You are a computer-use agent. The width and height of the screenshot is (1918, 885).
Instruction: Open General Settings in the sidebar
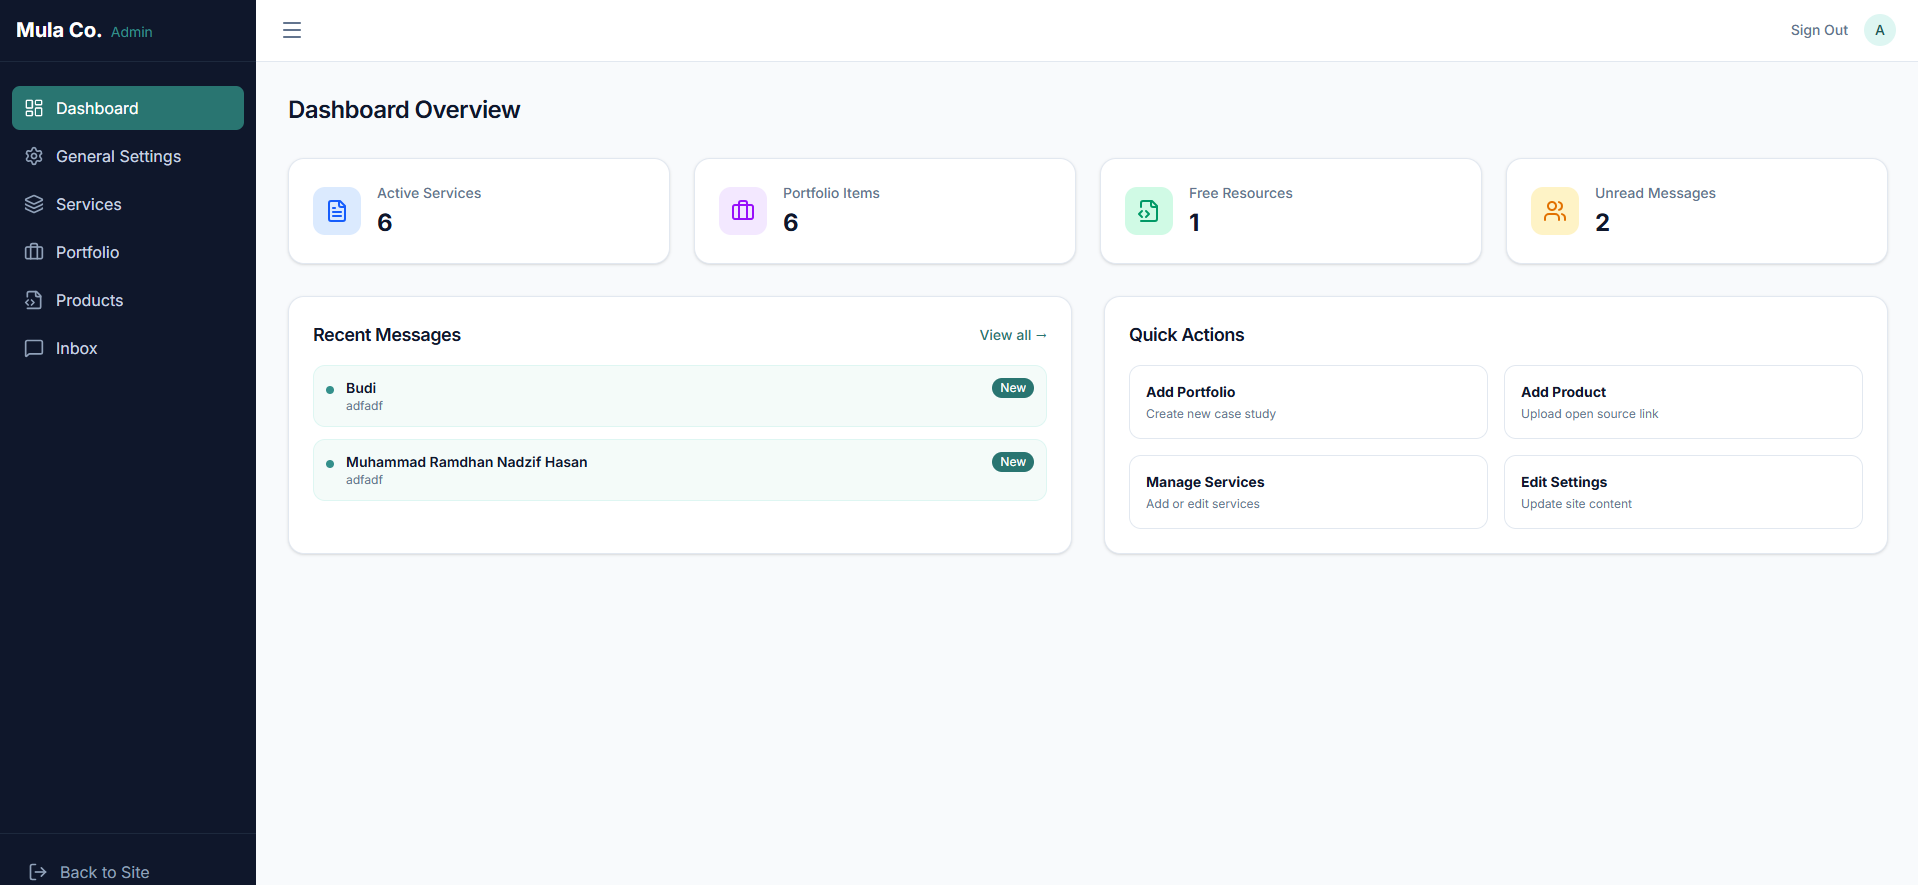point(128,156)
